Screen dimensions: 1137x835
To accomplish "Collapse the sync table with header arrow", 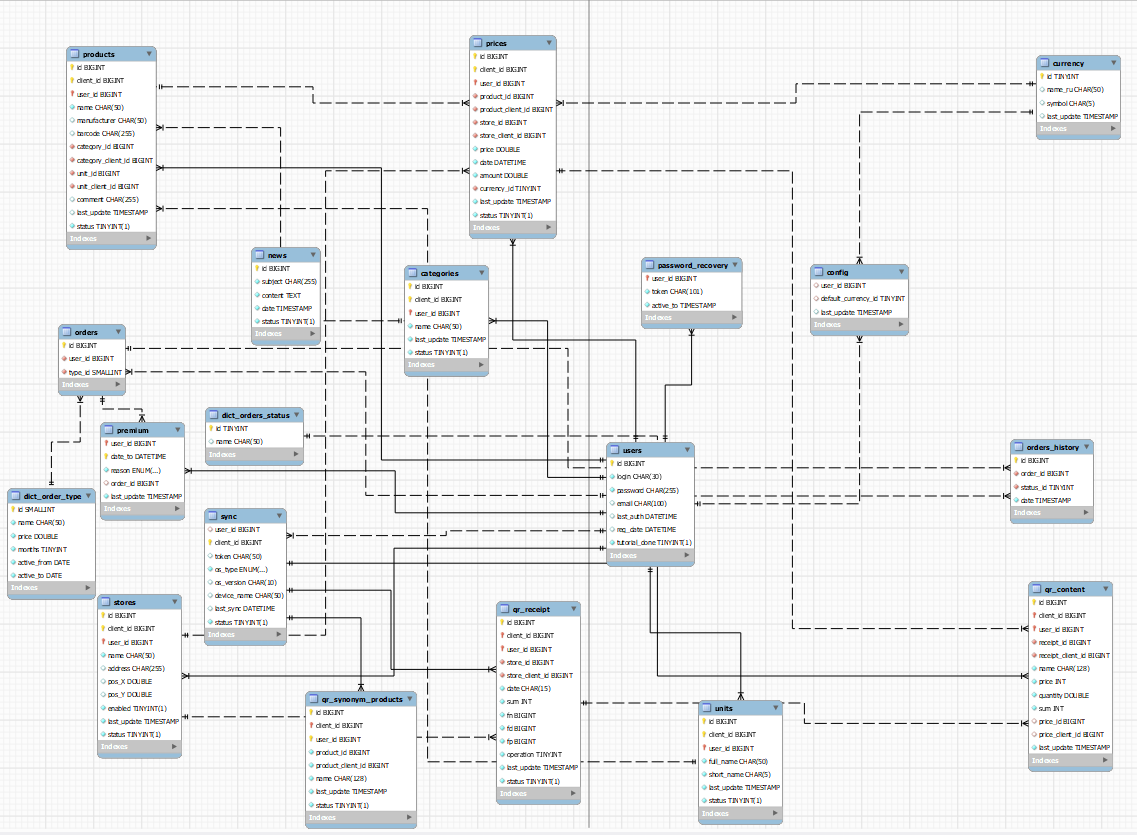I will coord(279,515).
